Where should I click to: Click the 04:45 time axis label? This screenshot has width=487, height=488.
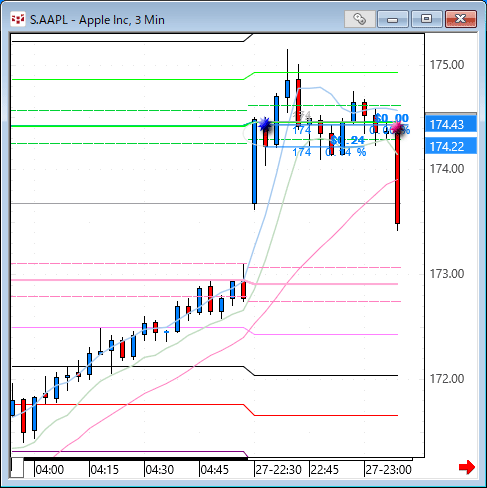click(x=215, y=470)
